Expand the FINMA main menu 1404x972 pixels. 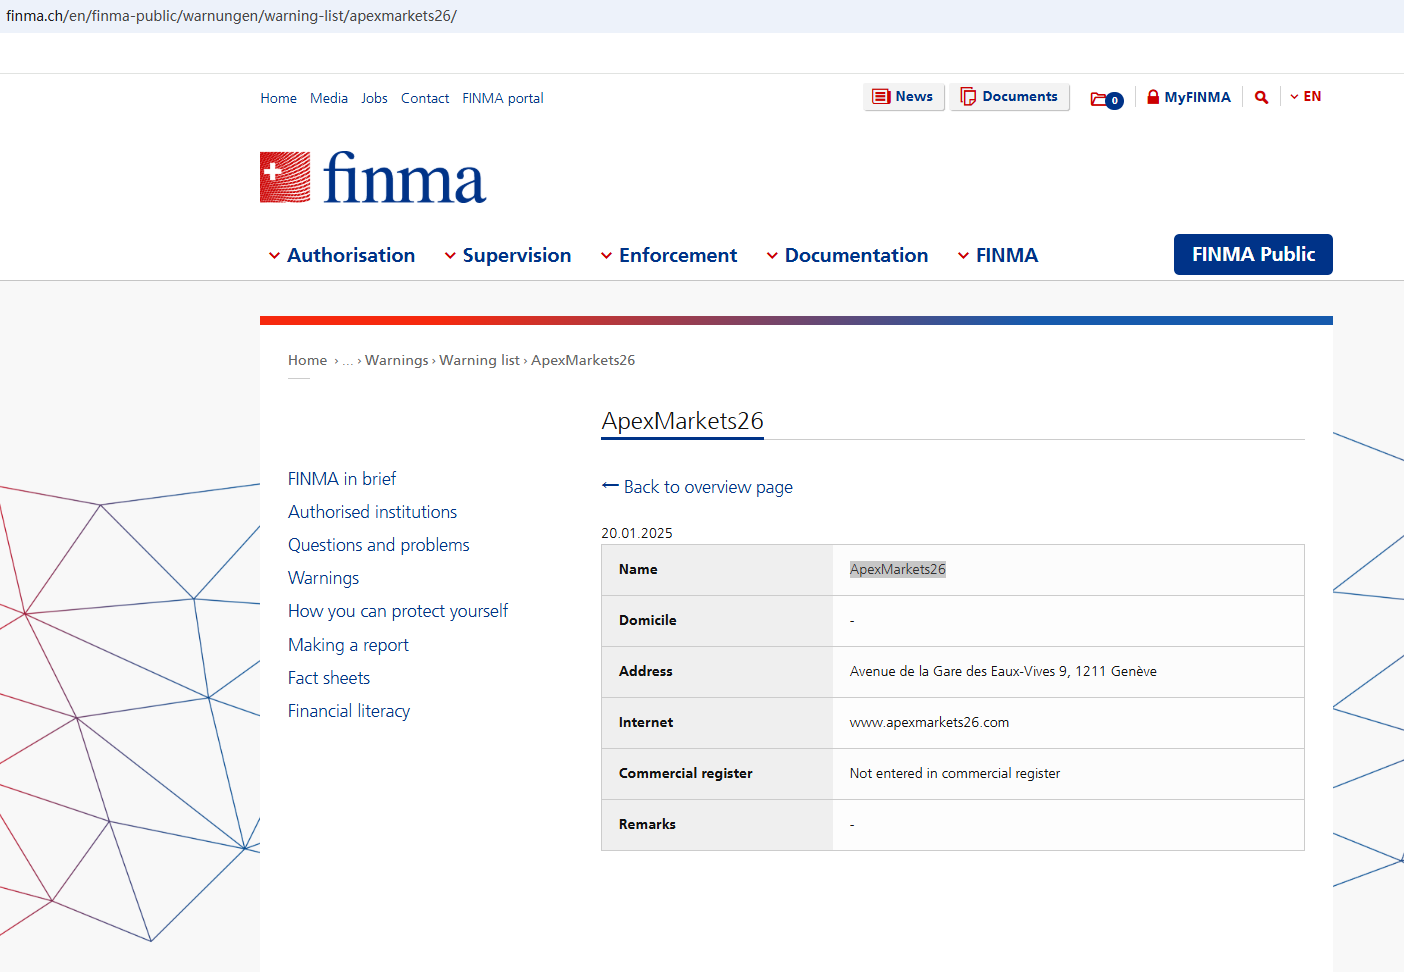click(997, 255)
